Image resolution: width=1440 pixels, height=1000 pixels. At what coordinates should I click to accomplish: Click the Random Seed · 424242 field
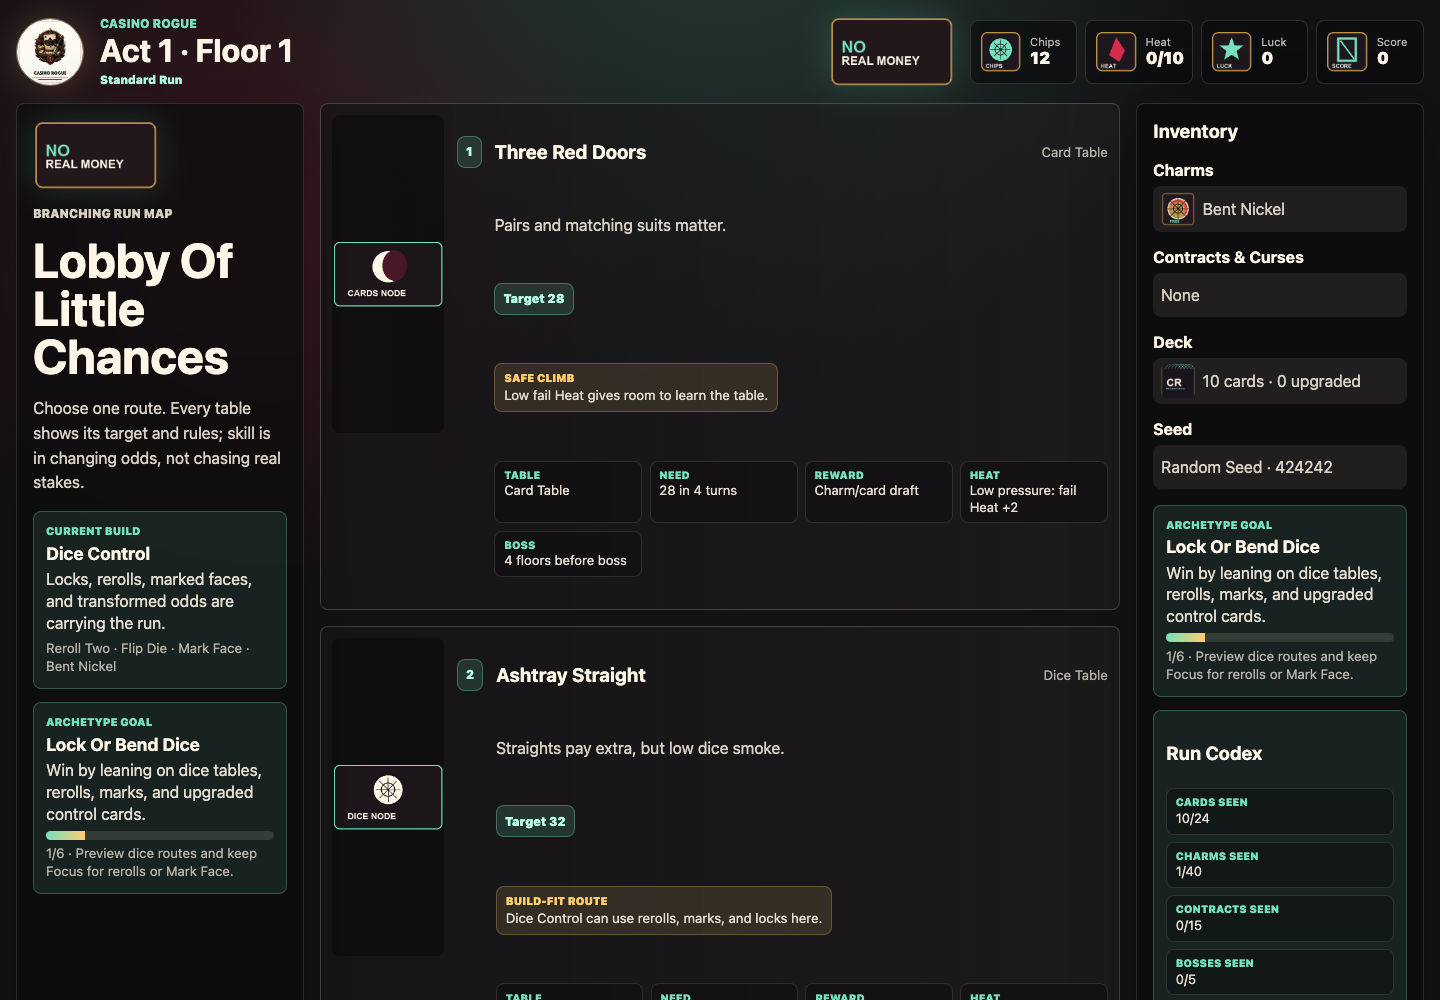click(1280, 467)
